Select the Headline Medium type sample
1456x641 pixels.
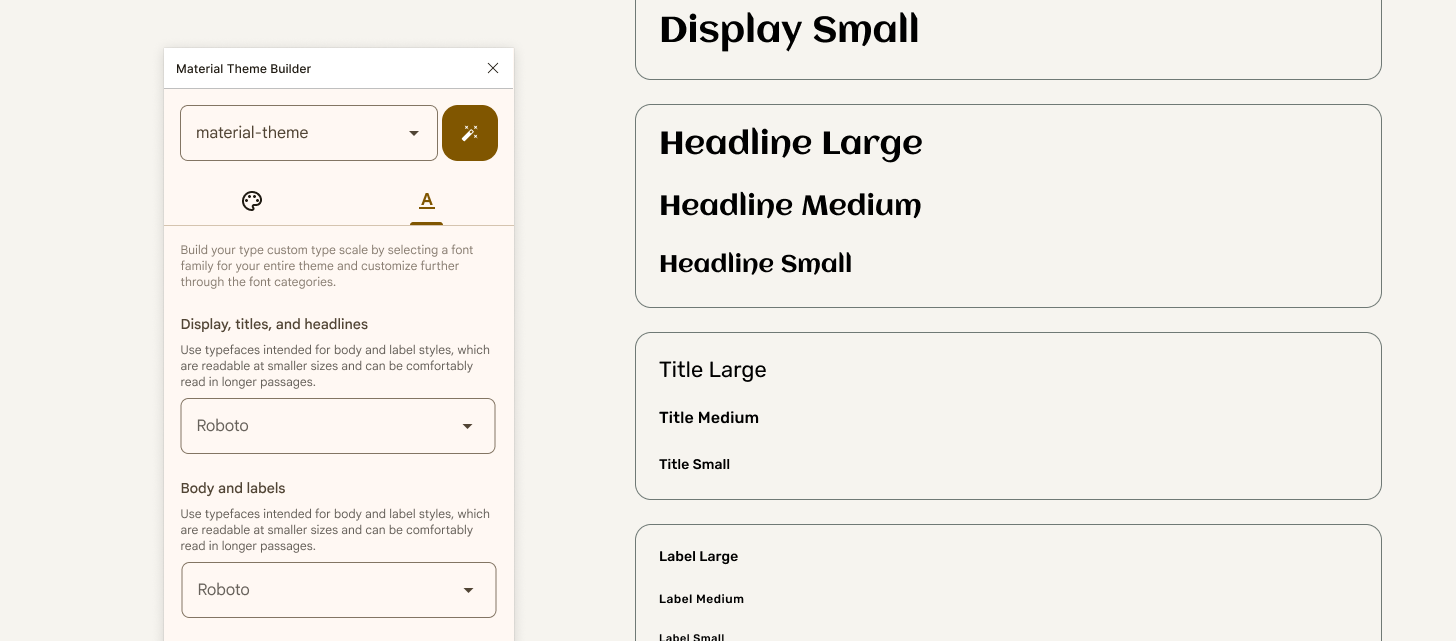[790, 205]
